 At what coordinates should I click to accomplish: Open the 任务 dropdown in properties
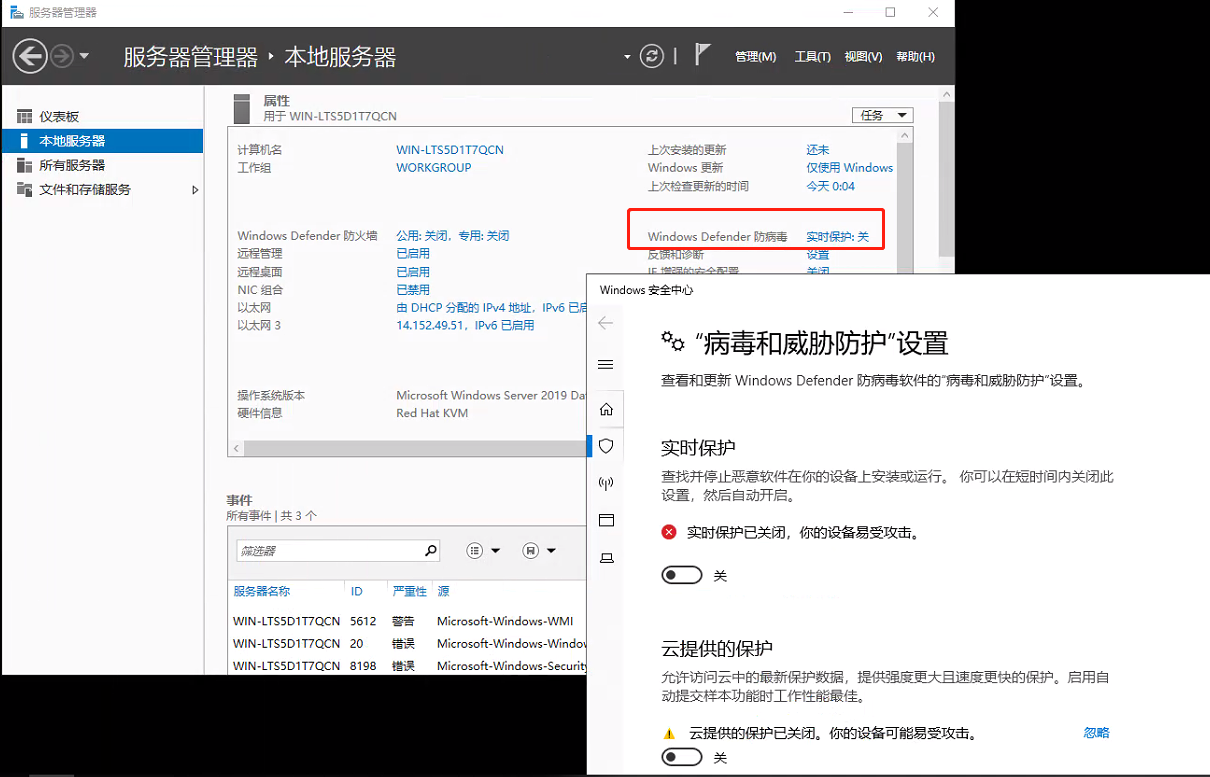[882, 115]
